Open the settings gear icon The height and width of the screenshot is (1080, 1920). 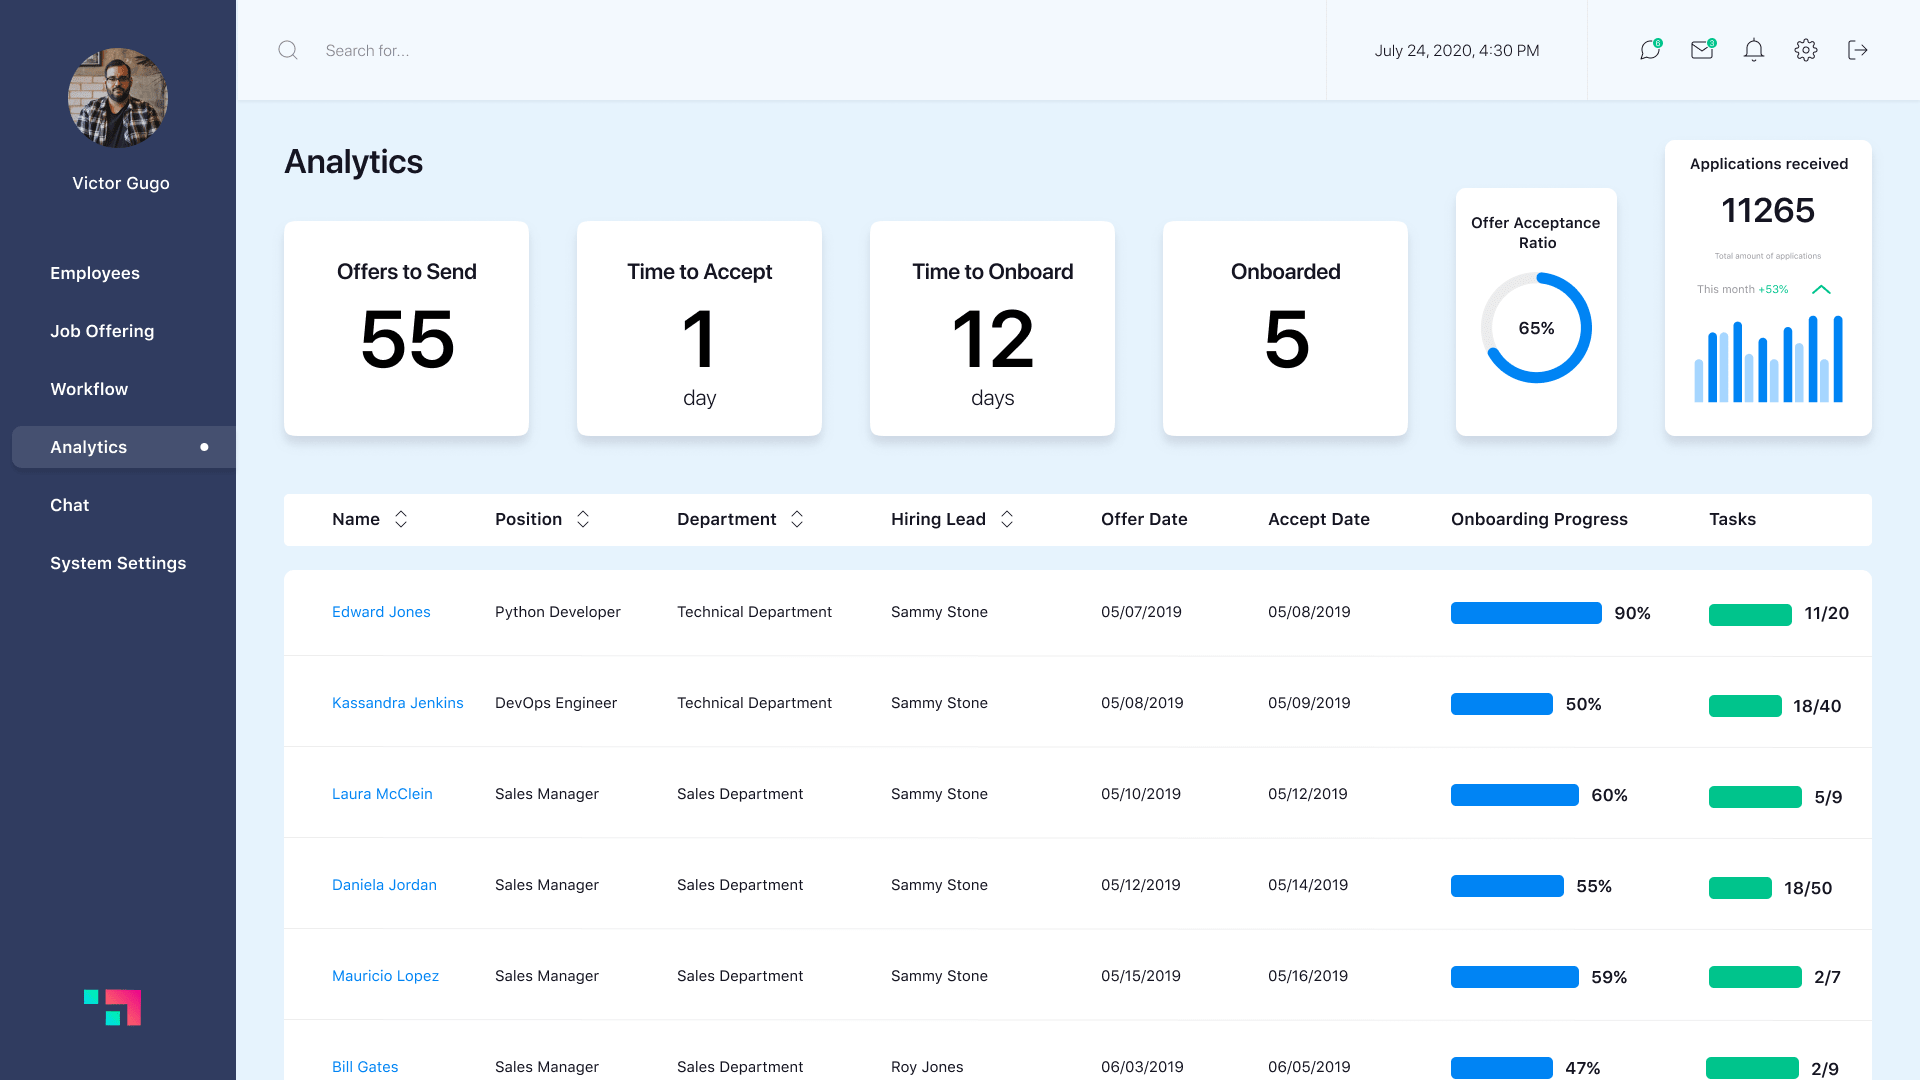click(x=1806, y=50)
